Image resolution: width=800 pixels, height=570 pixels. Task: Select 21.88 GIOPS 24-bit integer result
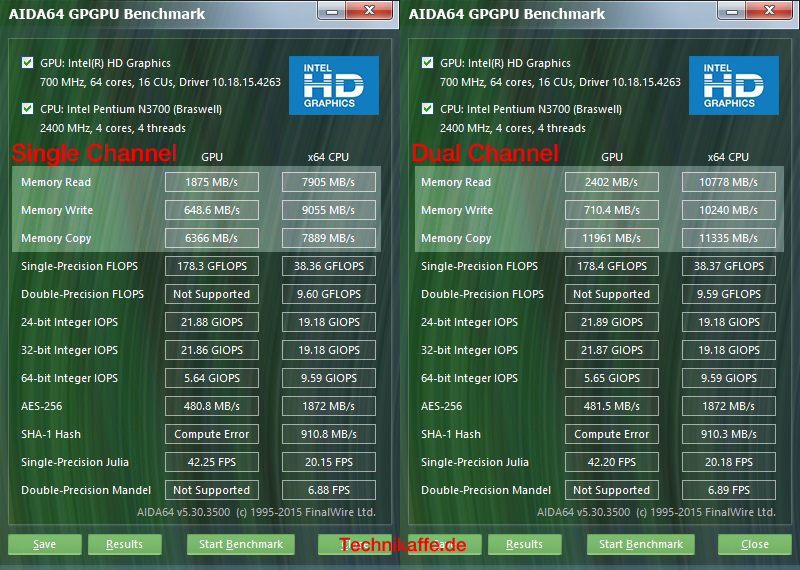point(212,322)
